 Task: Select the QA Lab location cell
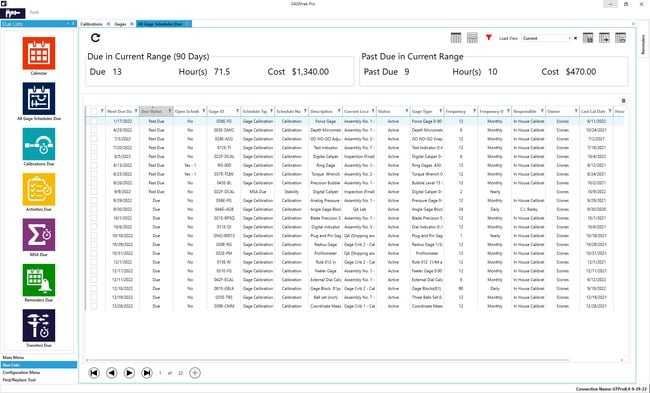pyautogui.click(x=359, y=209)
